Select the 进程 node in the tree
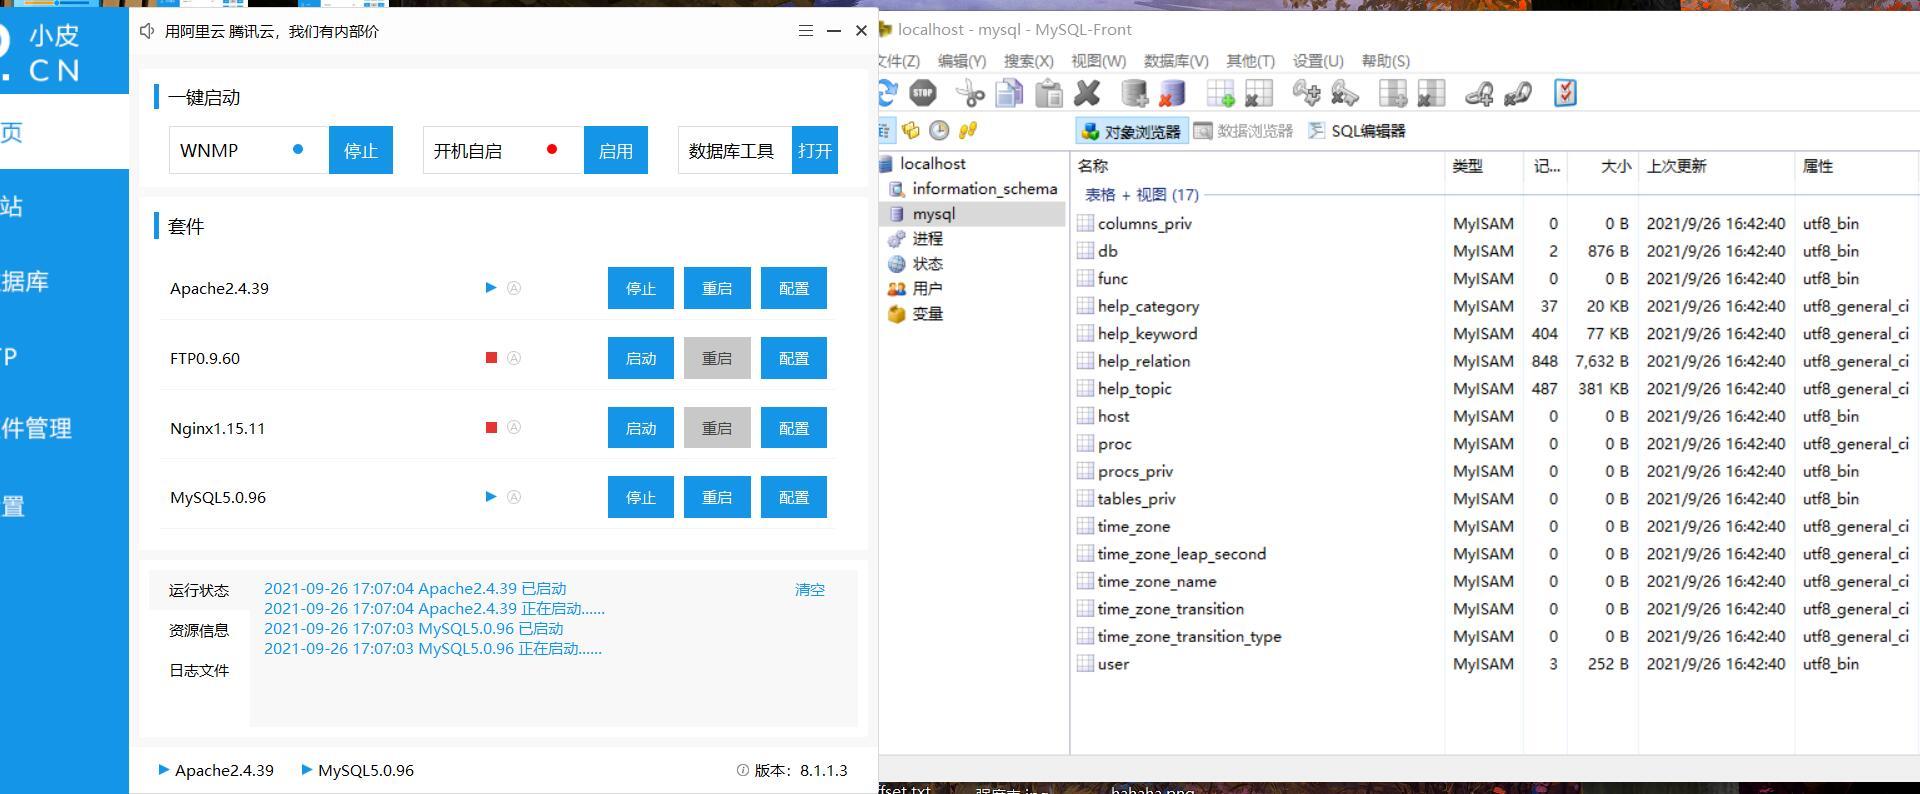Image resolution: width=1920 pixels, height=794 pixels. pyautogui.click(x=927, y=238)
